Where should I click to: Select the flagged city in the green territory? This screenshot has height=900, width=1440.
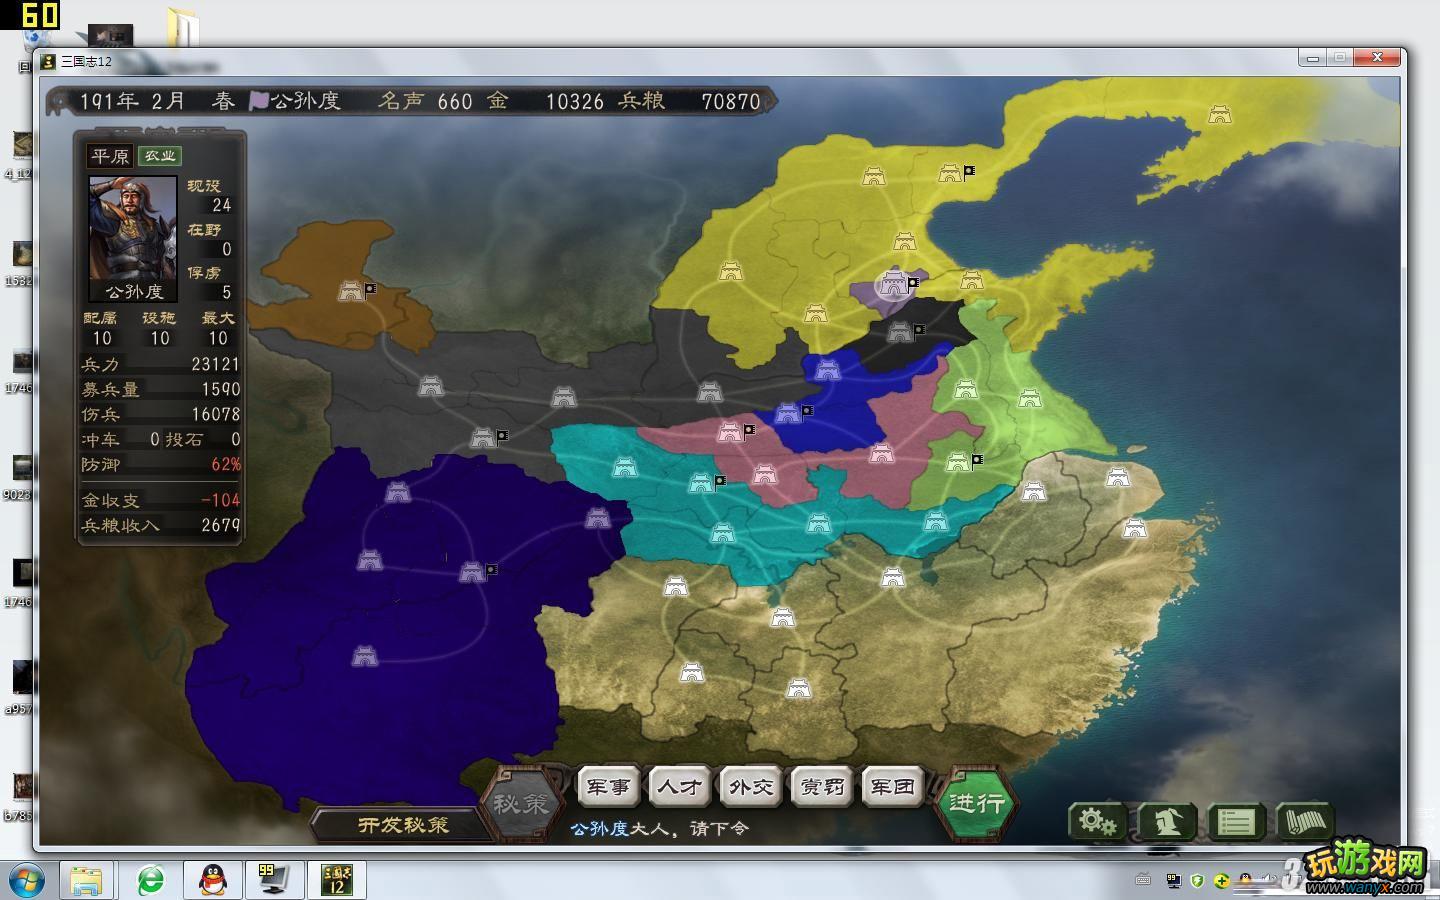point(958,462)
